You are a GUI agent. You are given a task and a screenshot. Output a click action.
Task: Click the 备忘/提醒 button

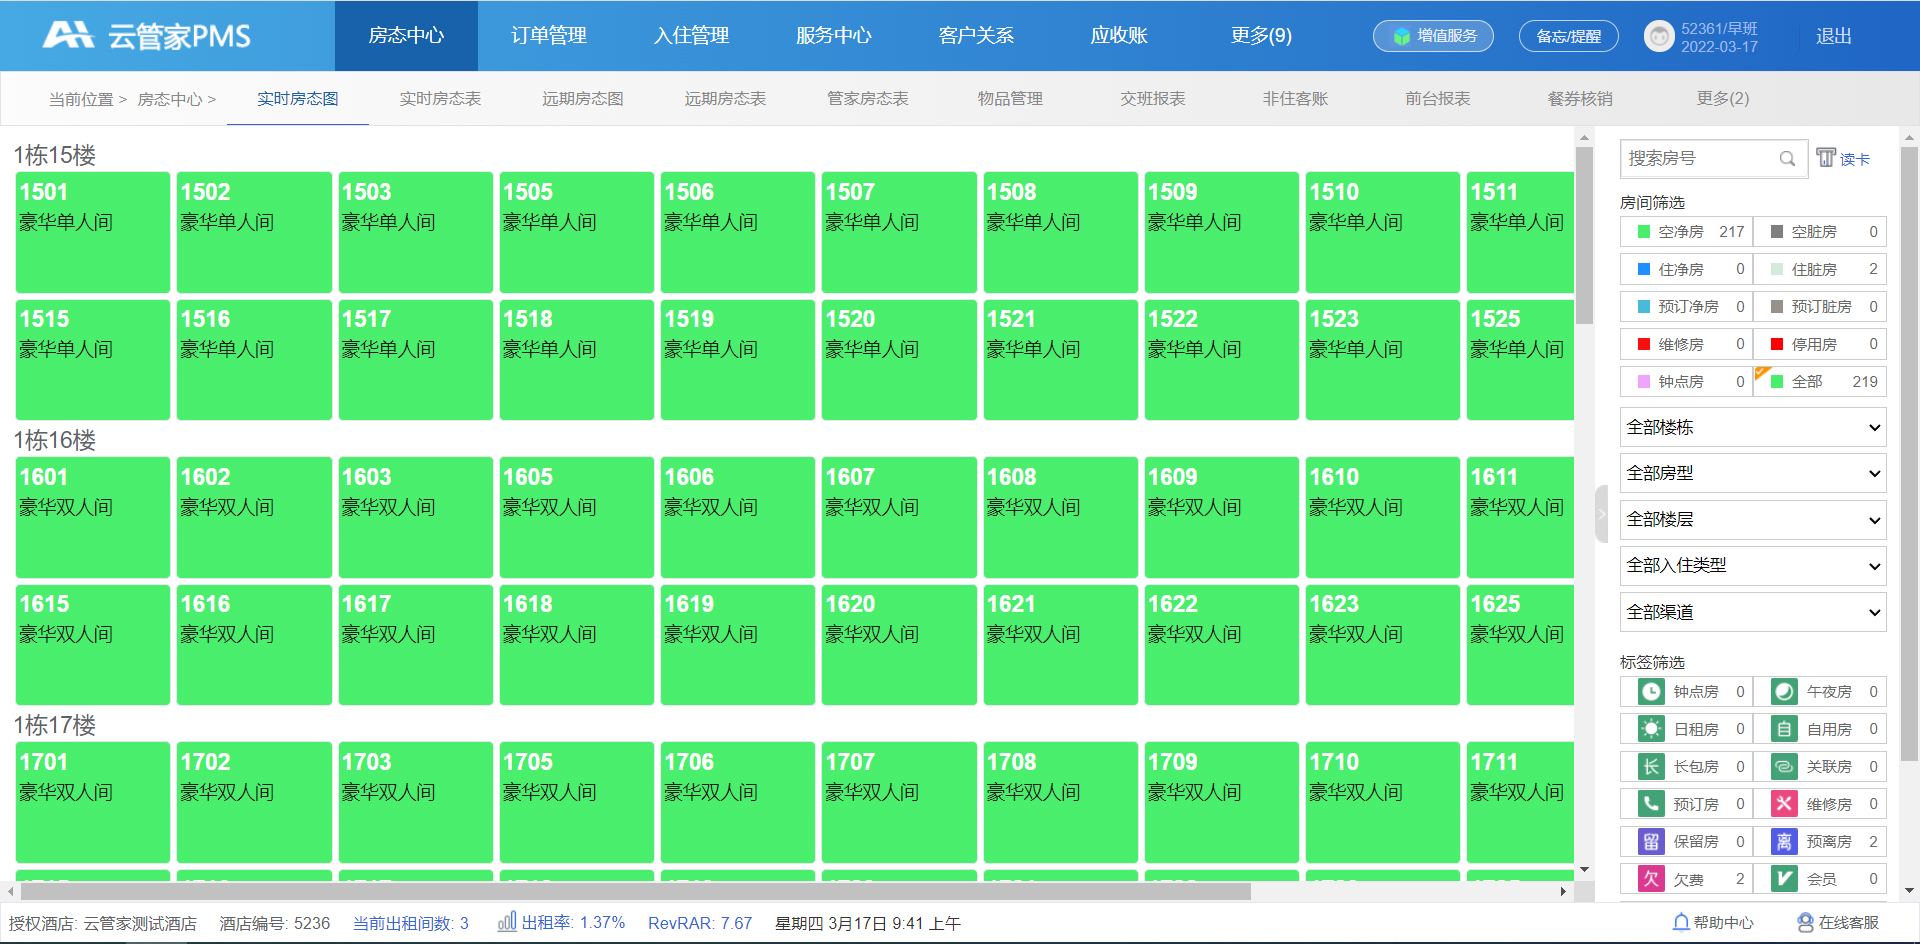(1568, 37)
